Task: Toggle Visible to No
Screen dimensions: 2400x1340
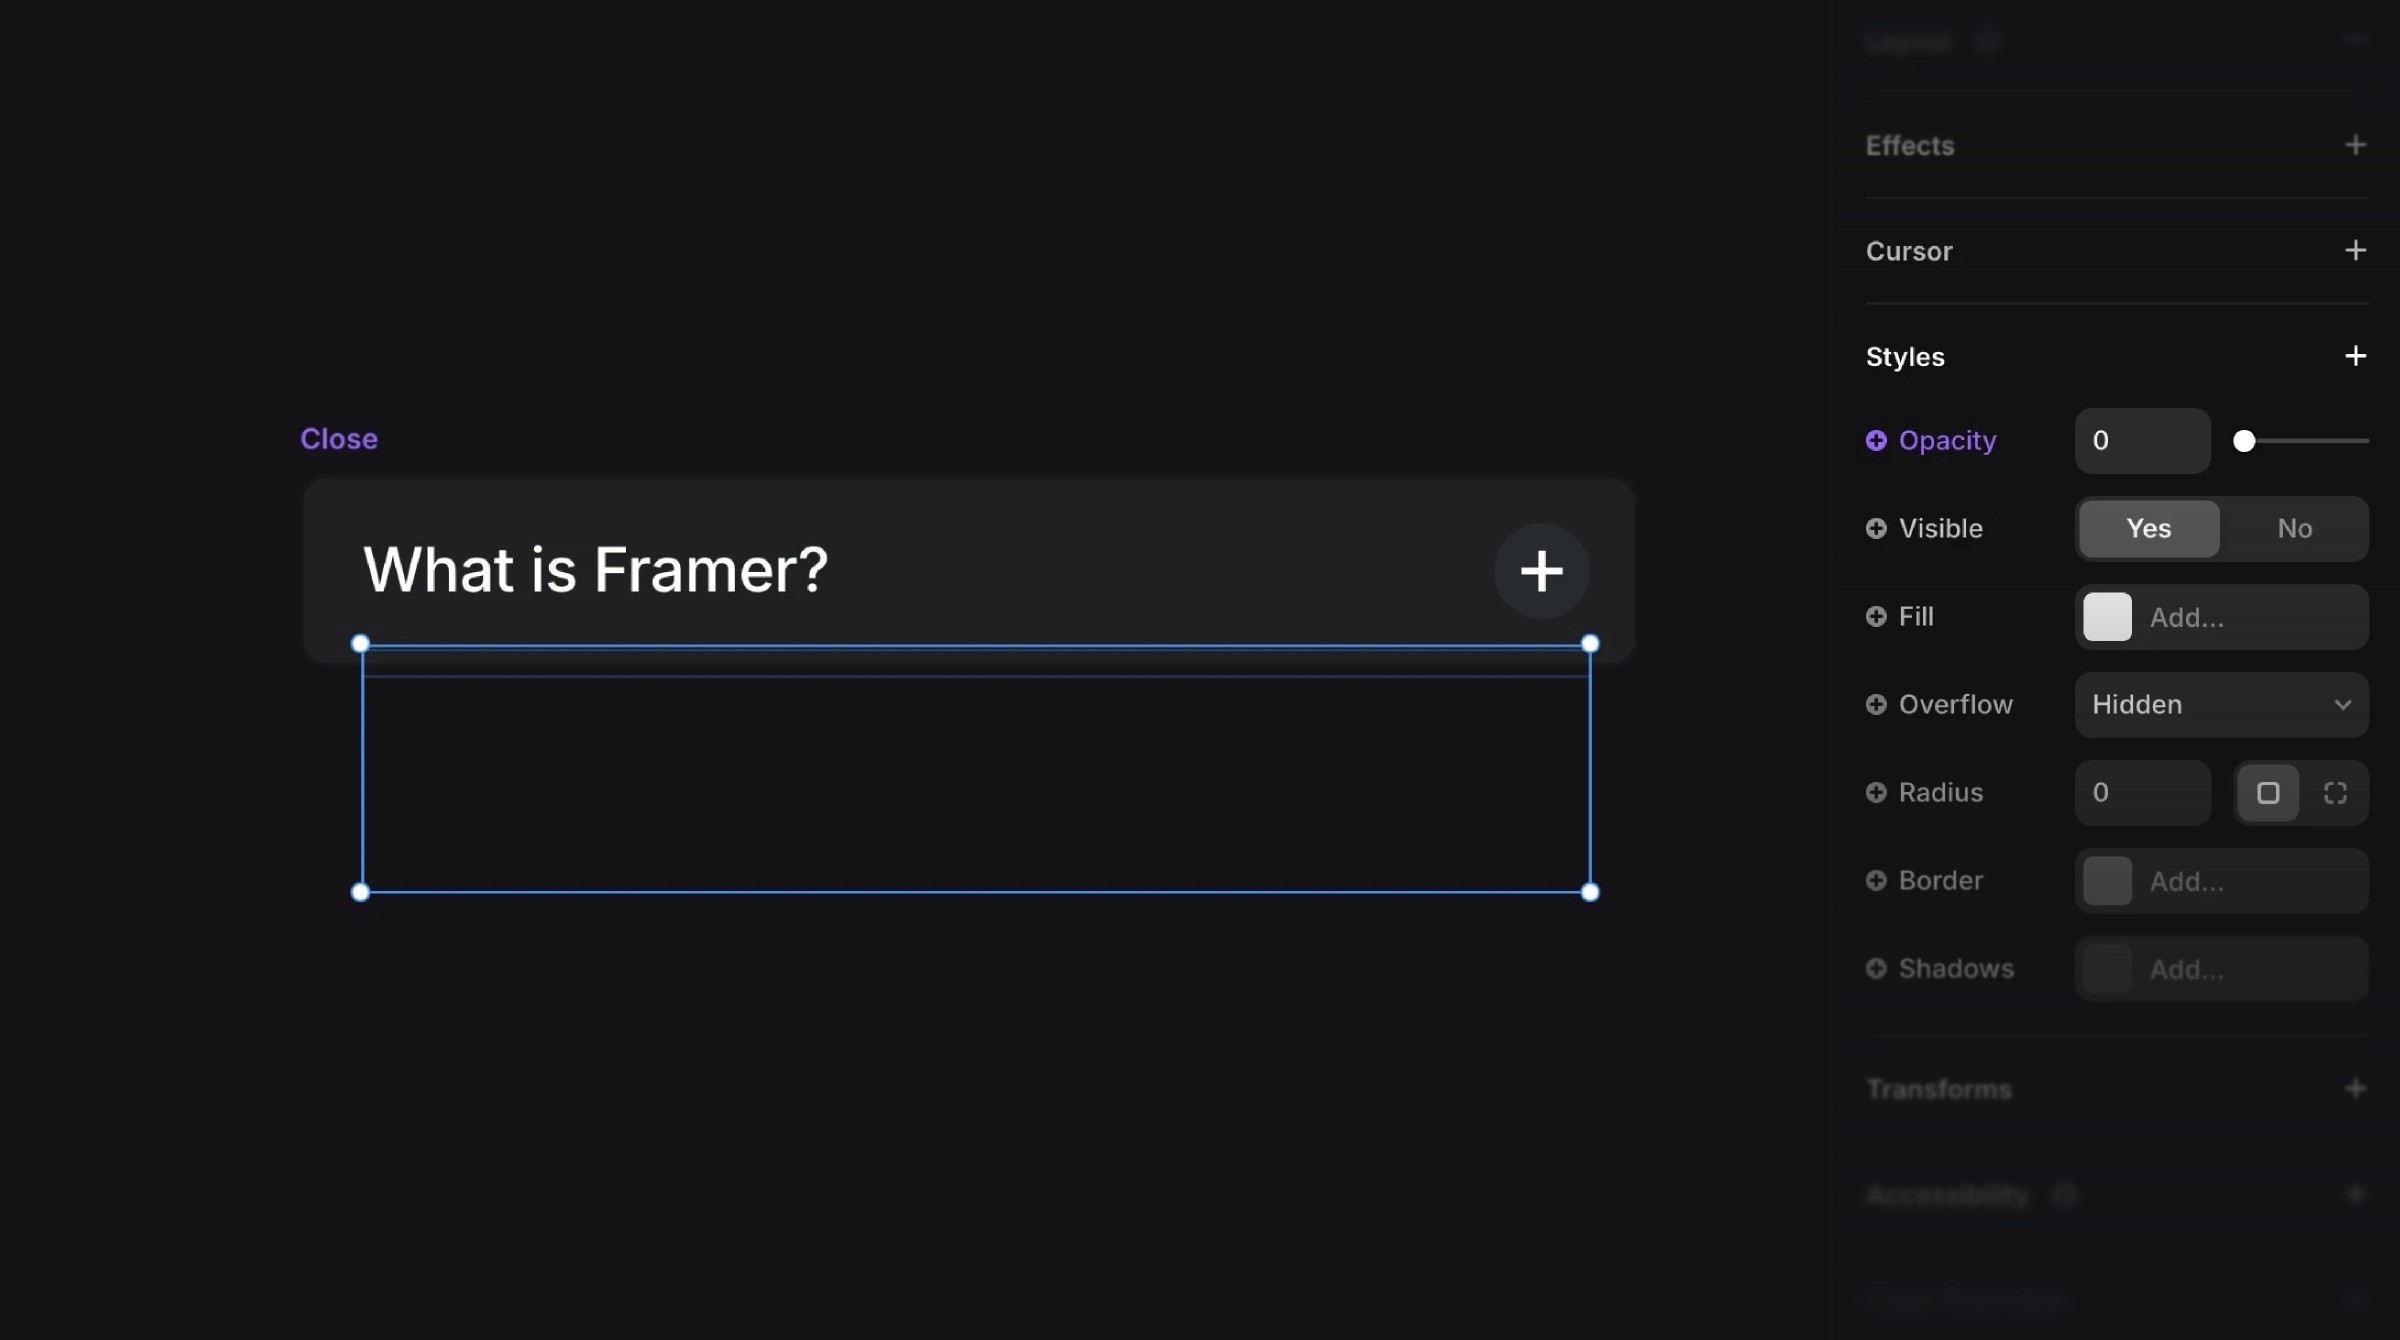Action: [x=2295, y=527]
